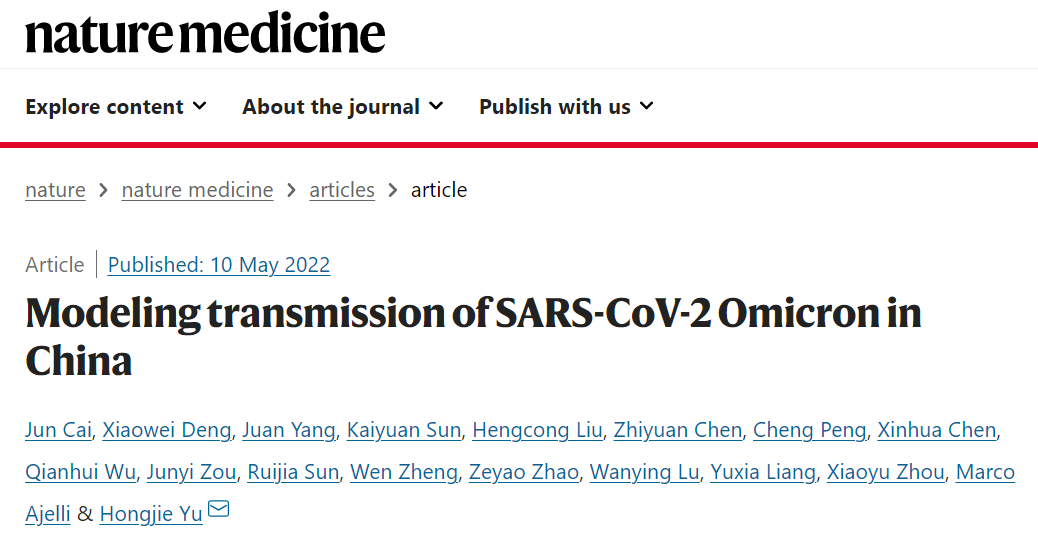Open author Xiaoyu Zhou's details

point(886,471)
